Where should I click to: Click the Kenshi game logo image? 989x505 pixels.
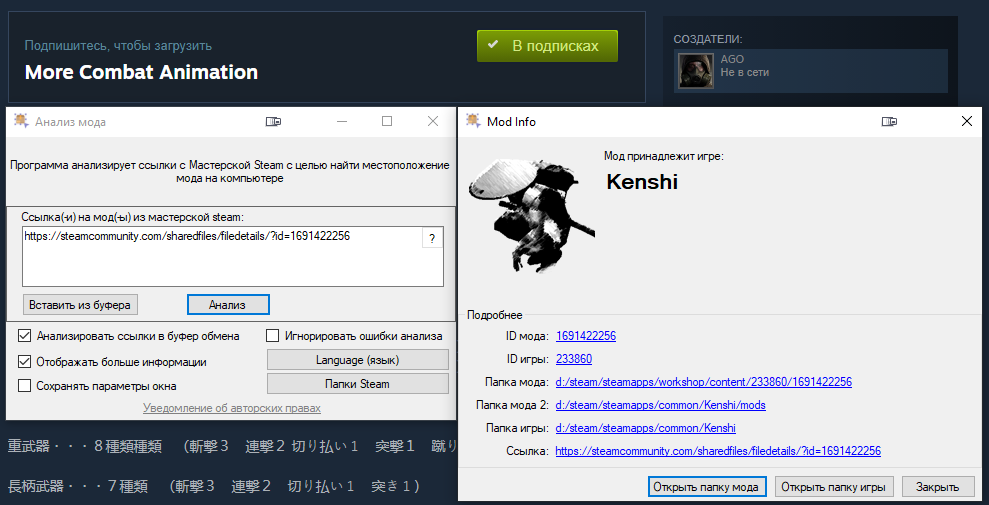coord(532,214)
